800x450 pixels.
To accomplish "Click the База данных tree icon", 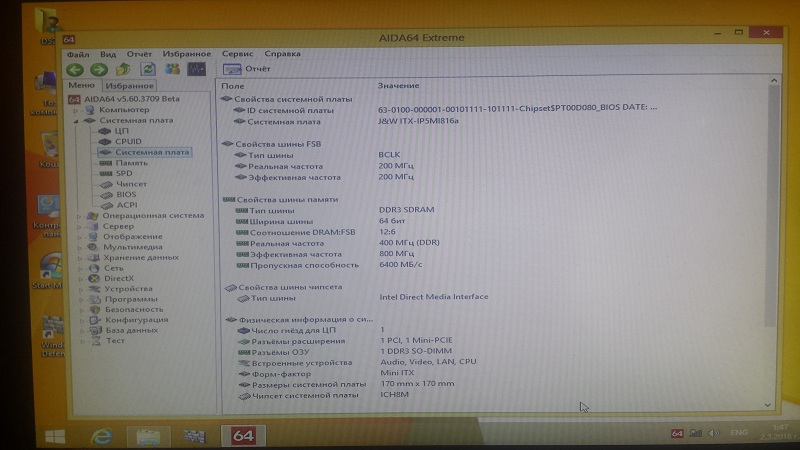I will pyautogui.click(x=95, y=330).
